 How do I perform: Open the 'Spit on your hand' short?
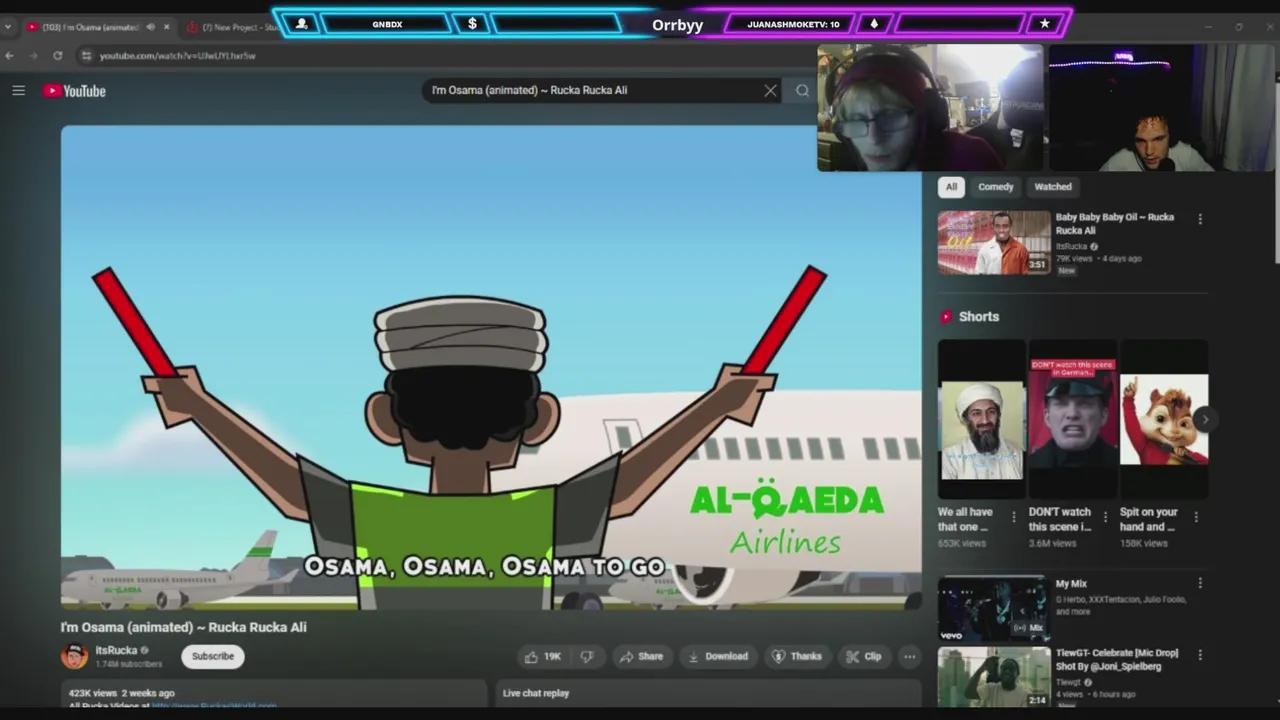point(1164,420)
